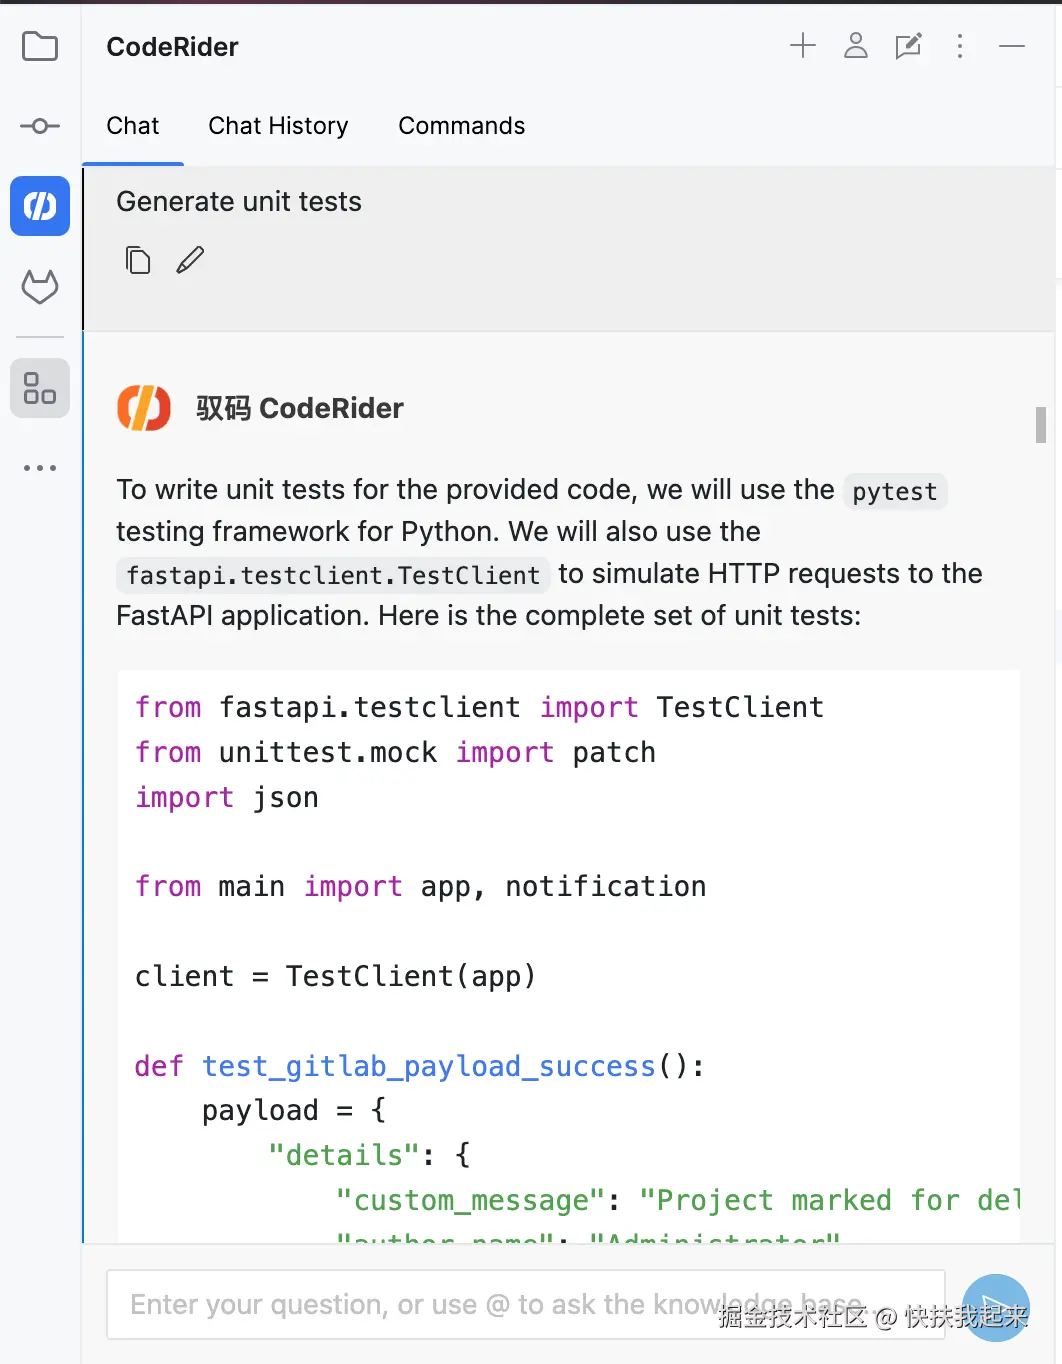Send the message with arrow button
Screen dimensions: 1062x1364
click(x=996, y=1307)
